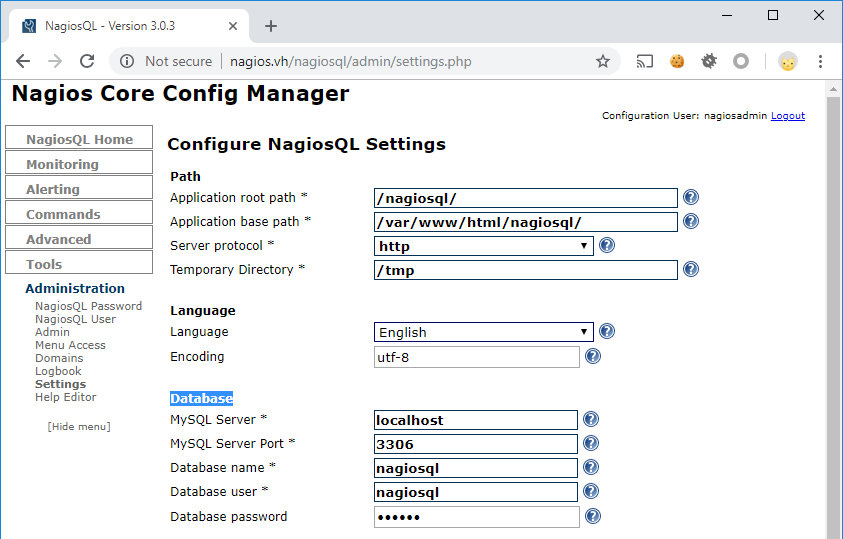Open help for Temporary Directory

[x=691, y=269]
